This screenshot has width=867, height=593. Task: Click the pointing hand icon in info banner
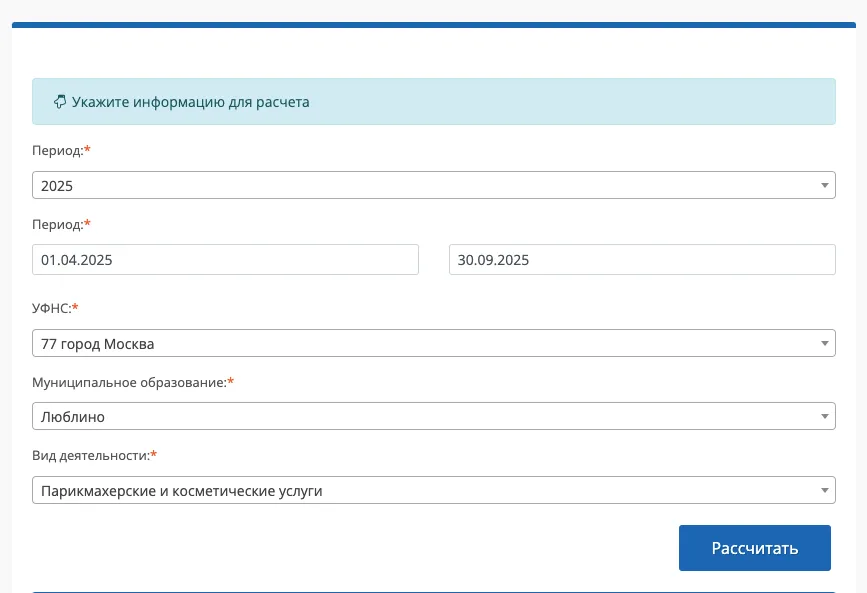pos(59,102)
